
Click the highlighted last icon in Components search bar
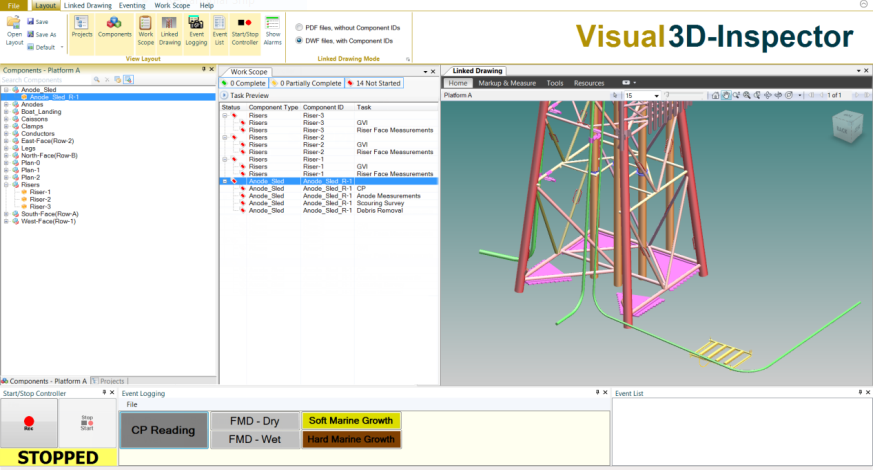click(128, 80)
